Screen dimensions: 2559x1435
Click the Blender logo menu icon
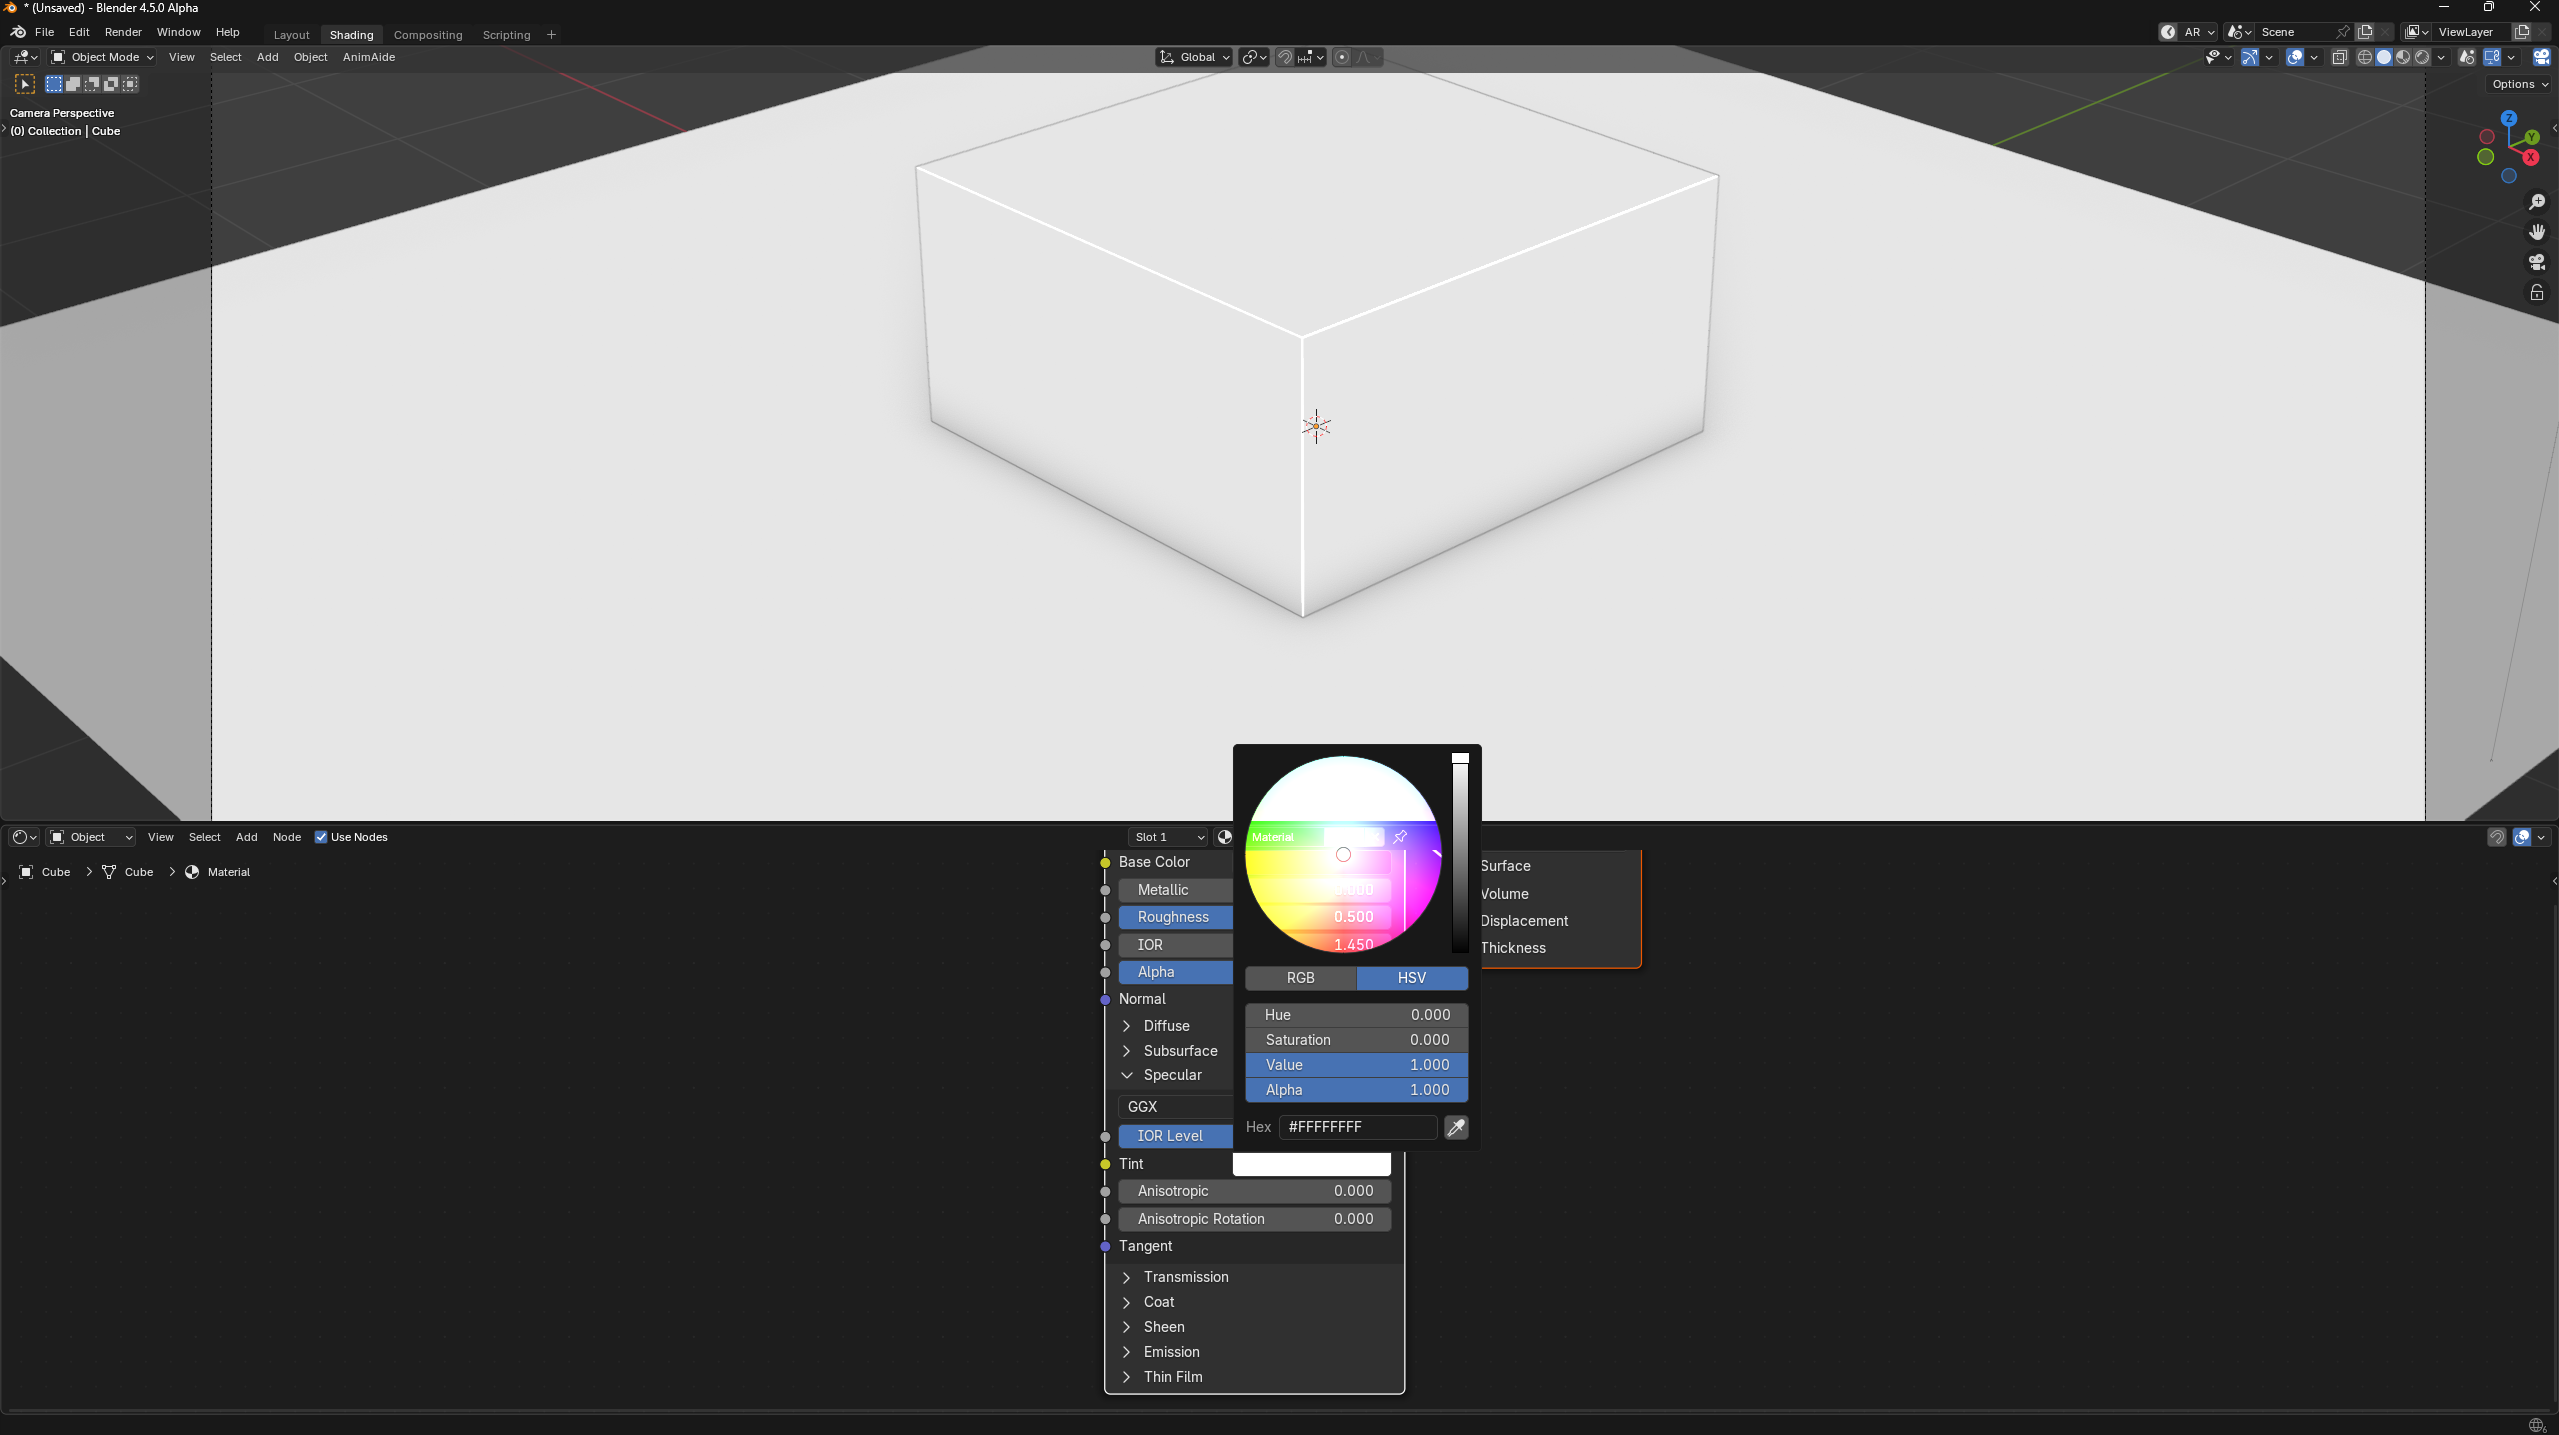pyautogui.click(x=18, y=32)
